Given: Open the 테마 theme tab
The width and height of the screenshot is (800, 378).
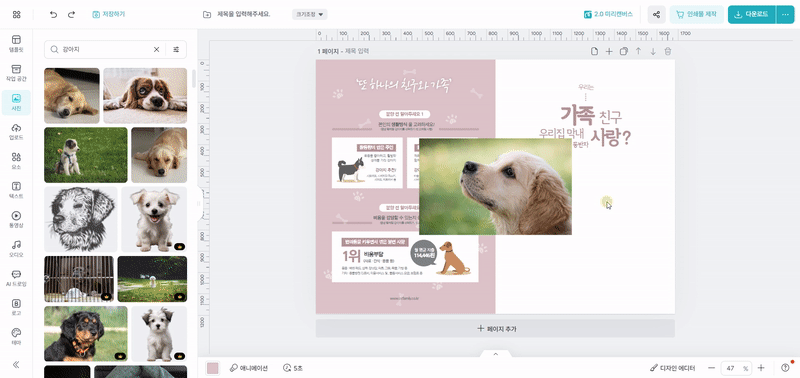Looking at the screenshot, I should coord(16,337).
